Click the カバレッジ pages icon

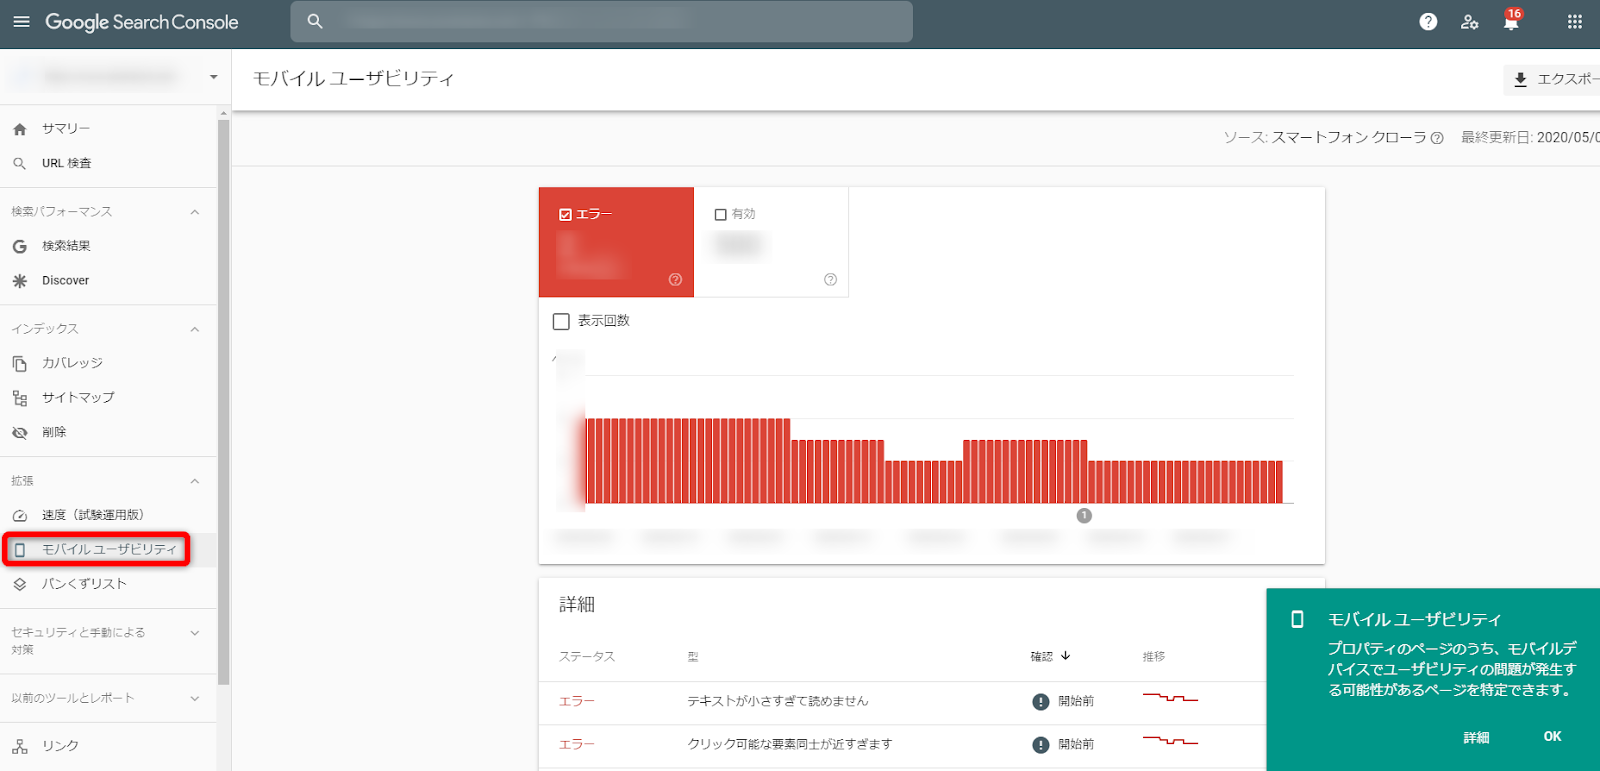click(x=20, y=363)
